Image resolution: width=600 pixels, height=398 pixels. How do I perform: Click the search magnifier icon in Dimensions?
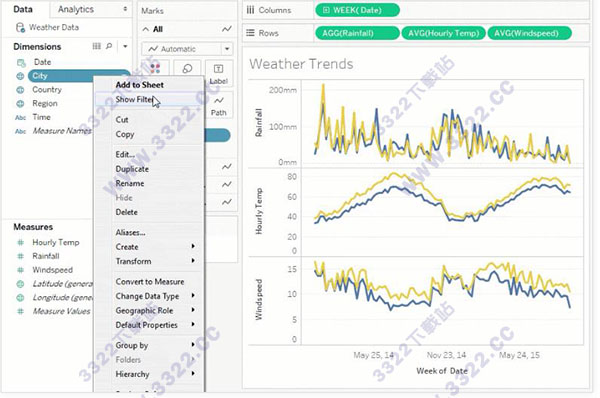point(109,46)
